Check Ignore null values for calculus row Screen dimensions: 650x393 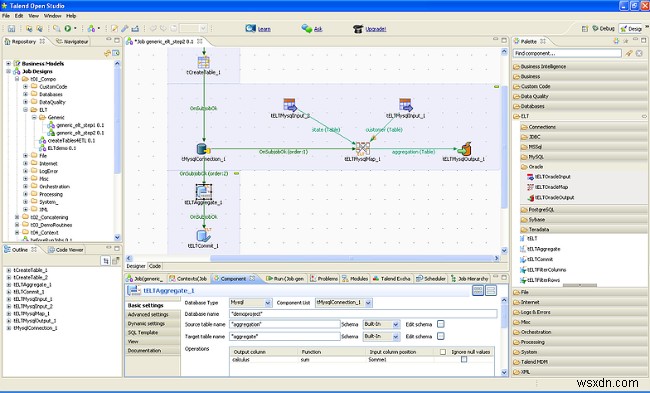pyautogui.click(x=464, y=359)
